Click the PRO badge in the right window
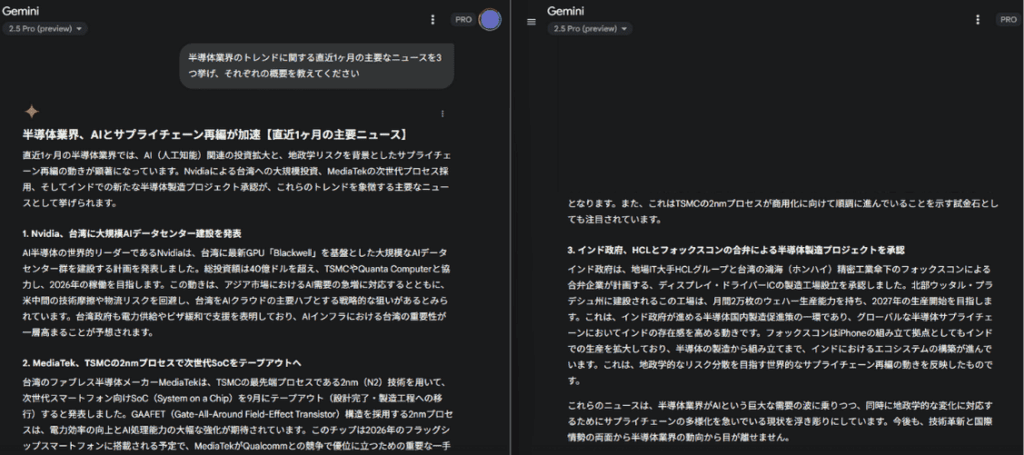 1007,20
